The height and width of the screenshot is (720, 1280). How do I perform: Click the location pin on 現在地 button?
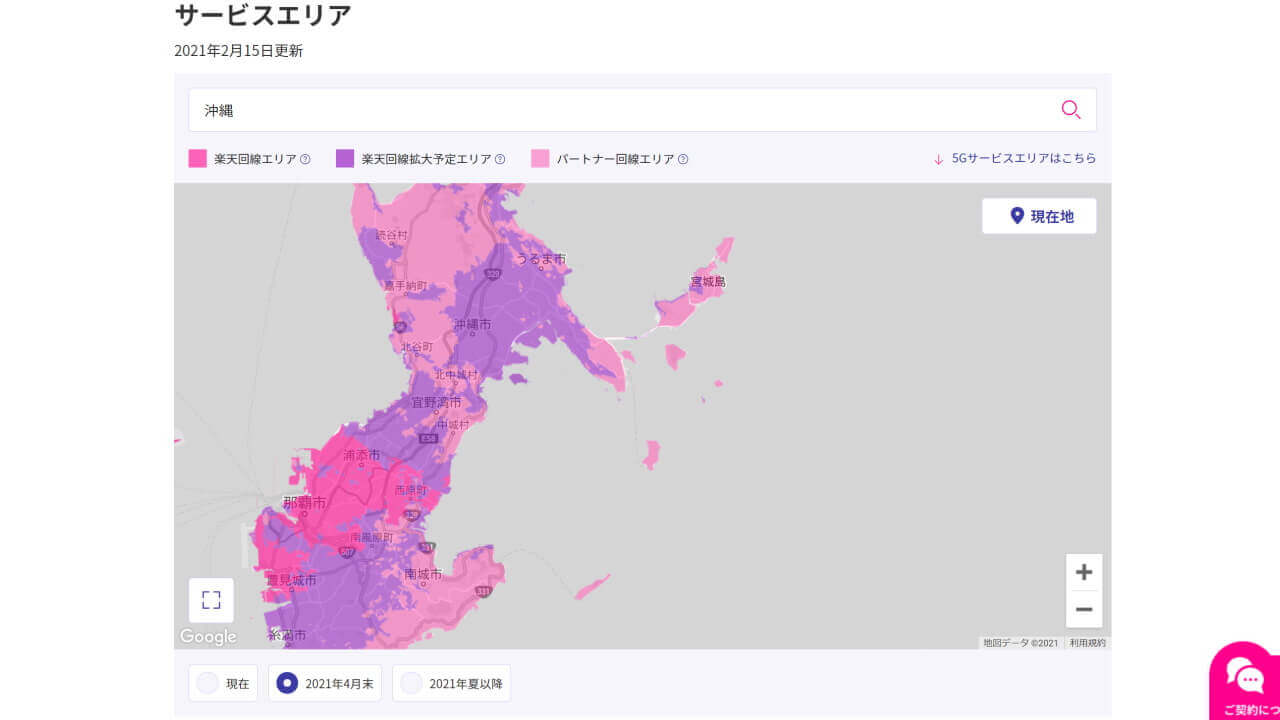tap(1016, 215)
